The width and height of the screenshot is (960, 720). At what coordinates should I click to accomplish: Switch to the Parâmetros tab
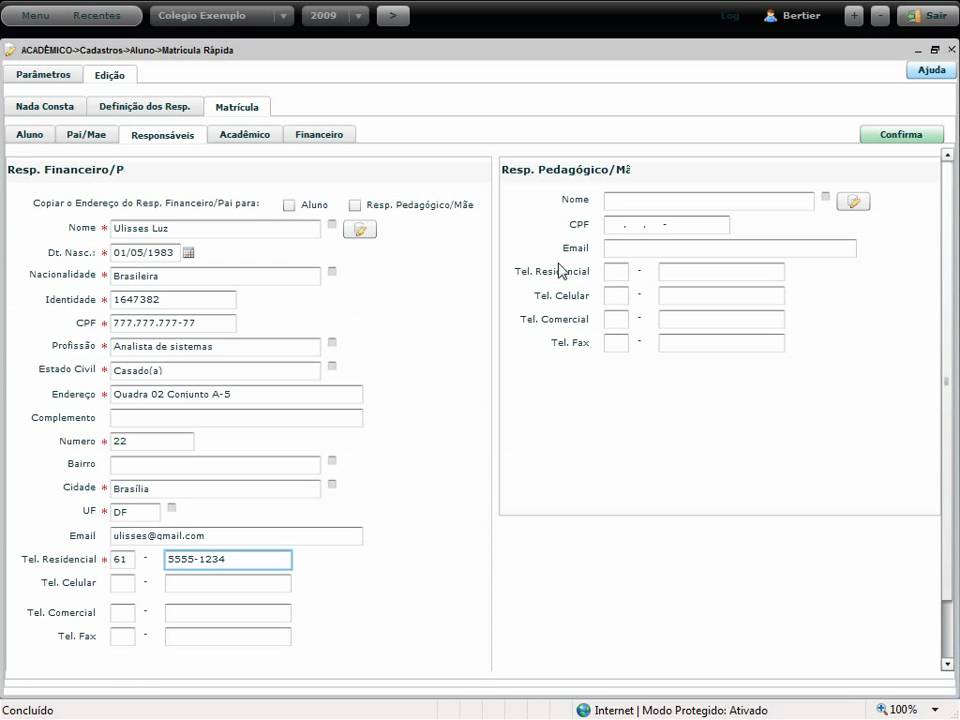tap(43, 74)
